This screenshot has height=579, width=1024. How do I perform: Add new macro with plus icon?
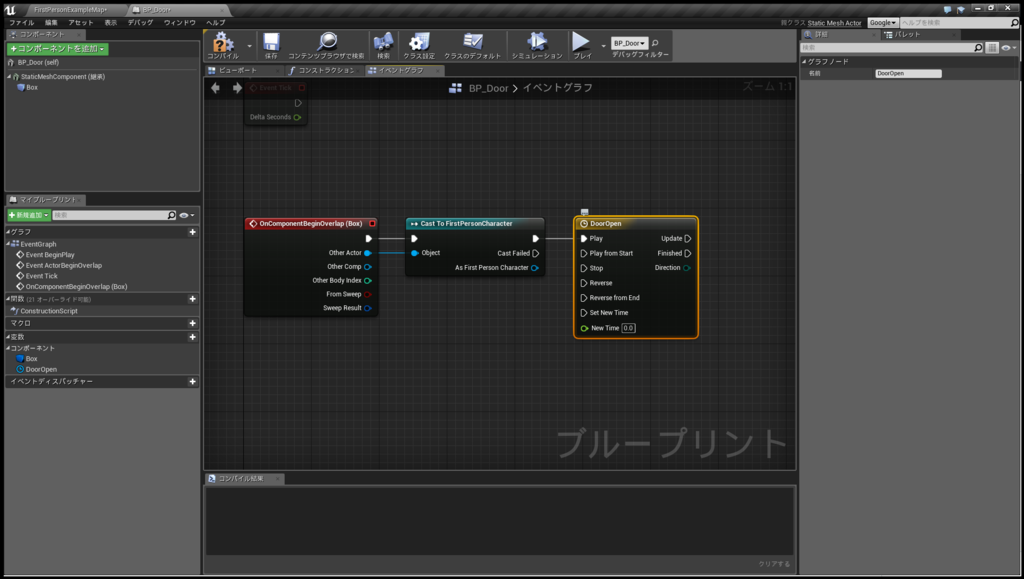point(193,323)
